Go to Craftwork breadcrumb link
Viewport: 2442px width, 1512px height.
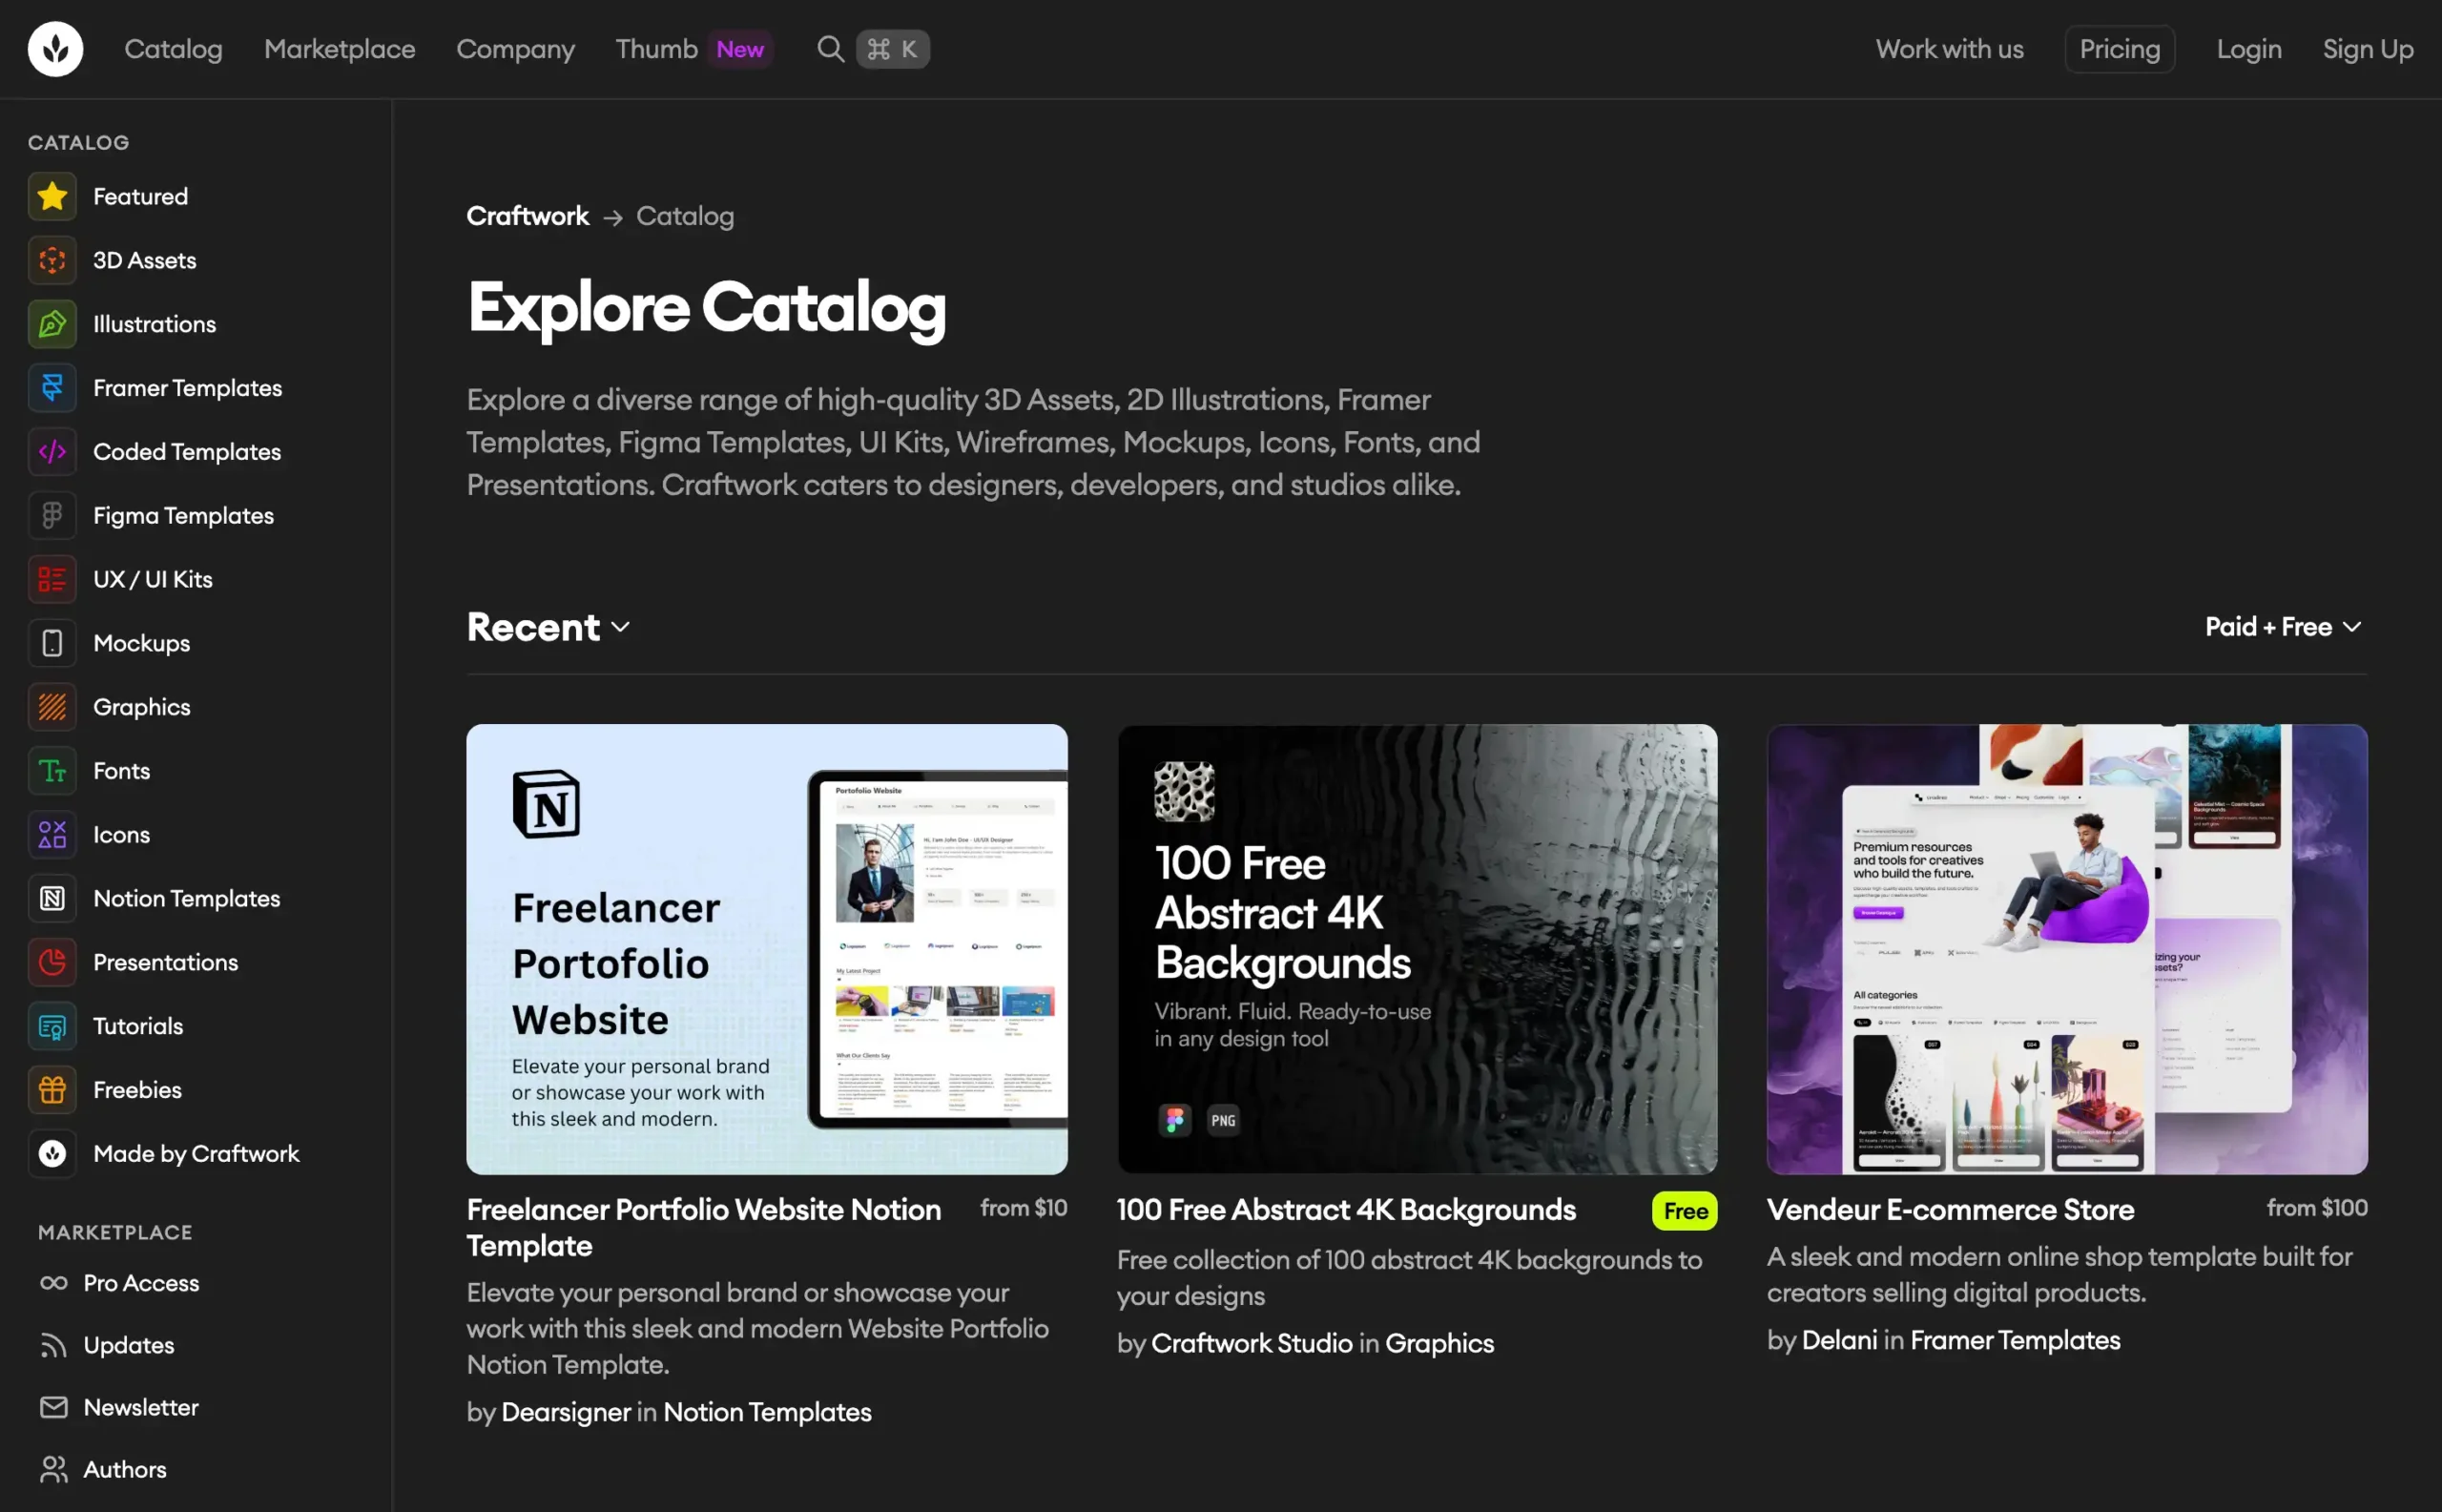(x=528, y=216)
